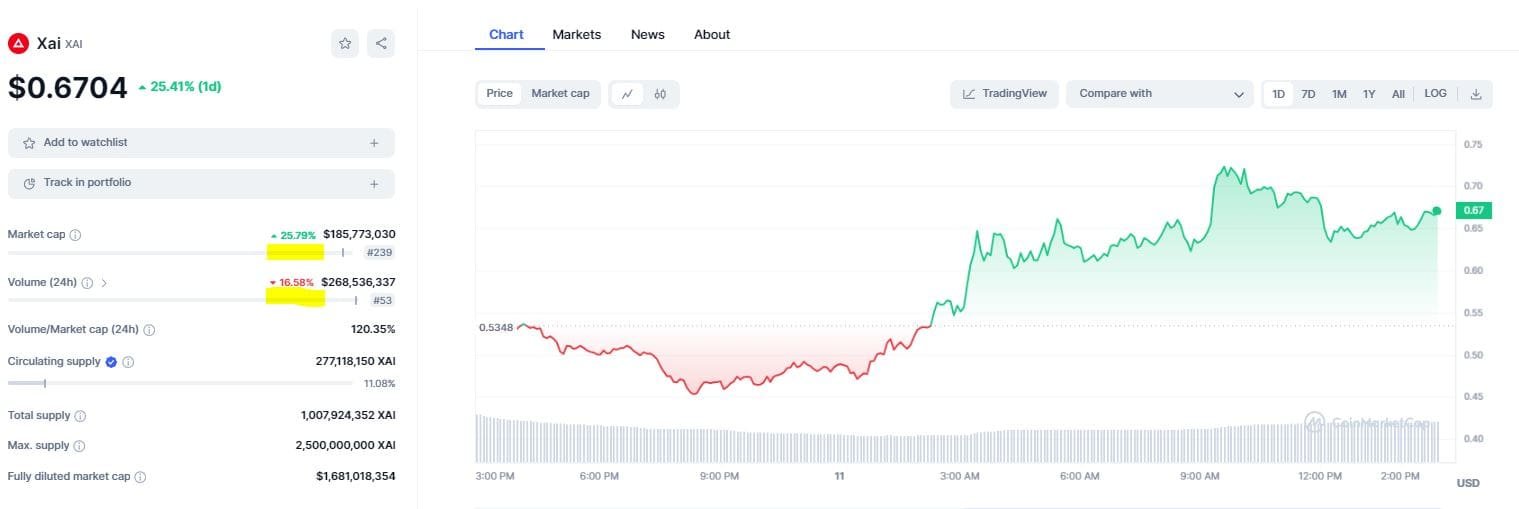Click the green end-point dot on chart
Image resolution: width=1519 pixels, height=509 pixels.
1437,210
